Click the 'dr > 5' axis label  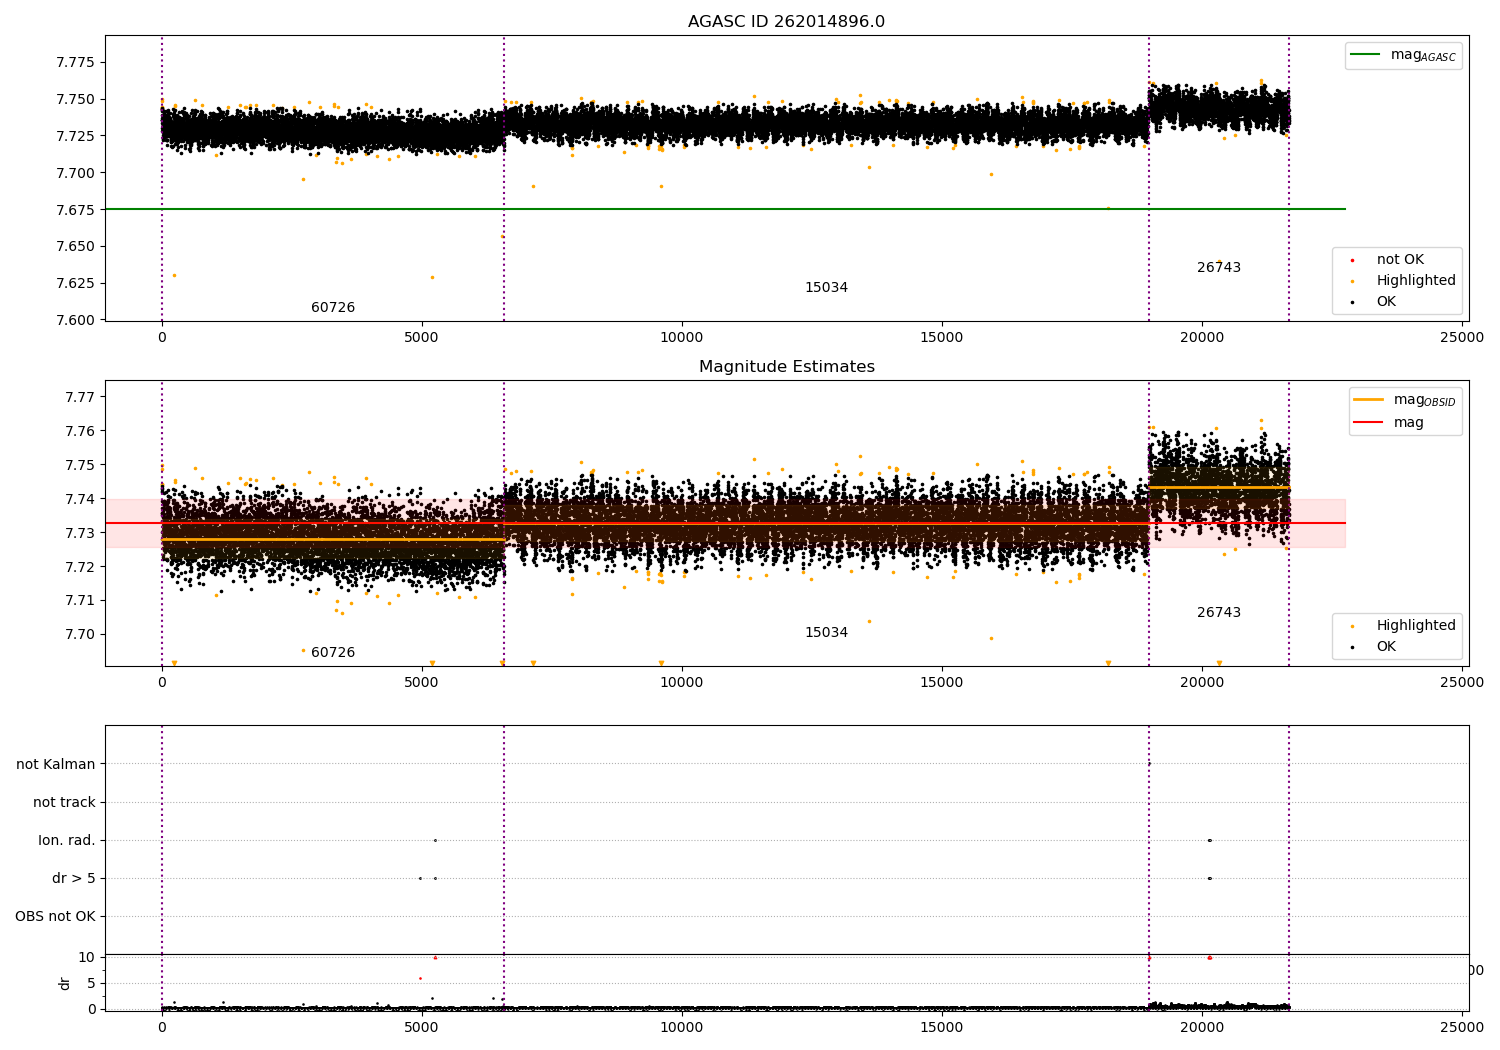pos(74,879)
